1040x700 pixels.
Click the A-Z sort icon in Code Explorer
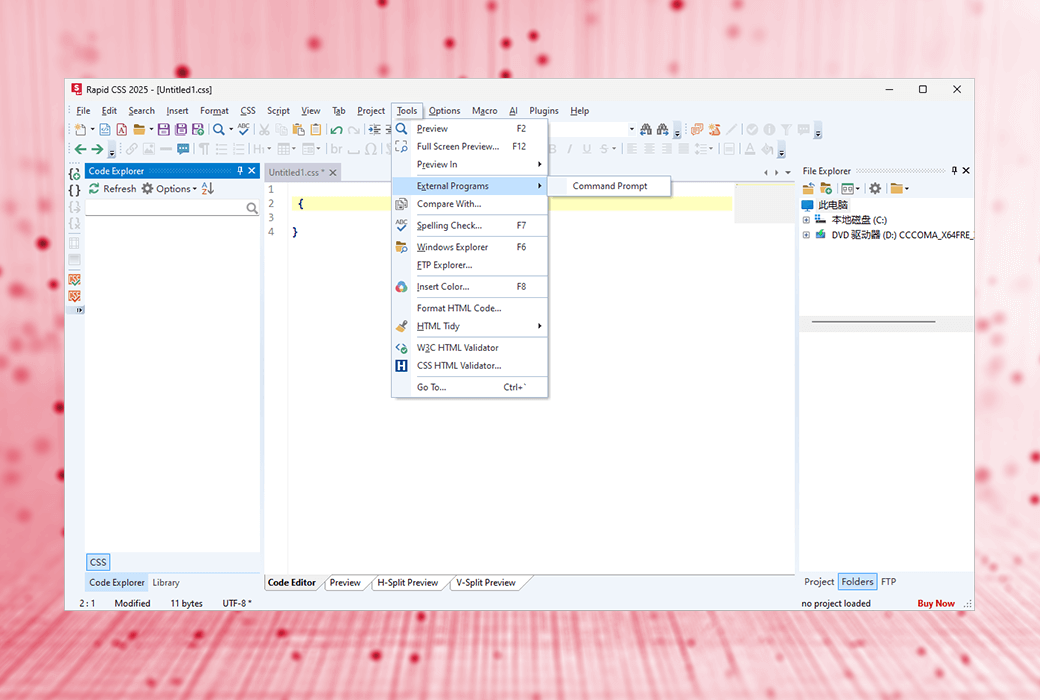tap(208, 188)
